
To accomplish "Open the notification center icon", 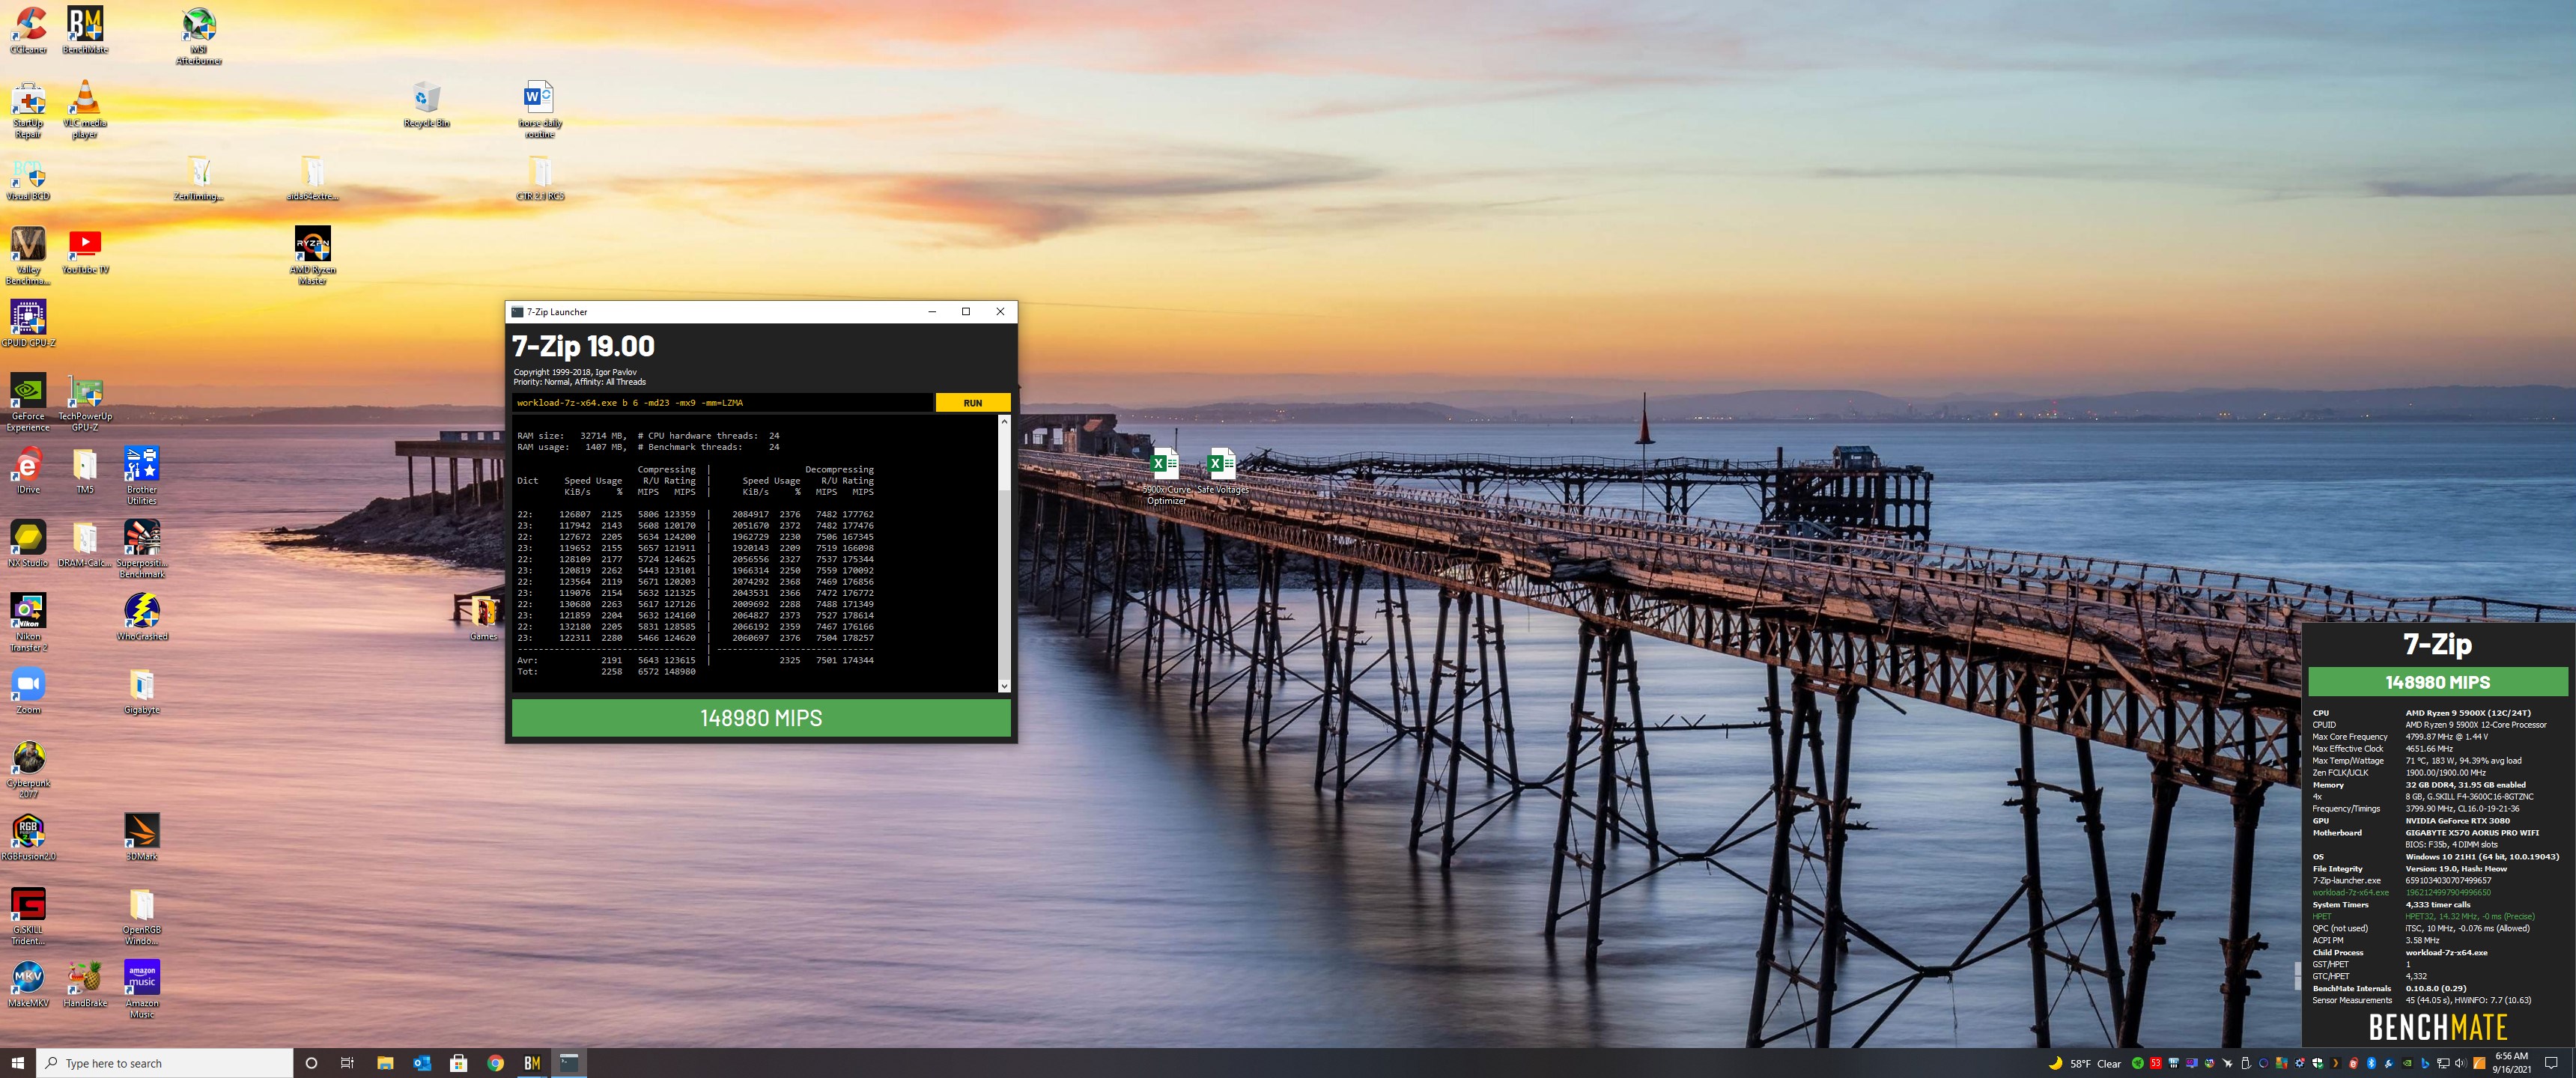I will 2551,1063.
